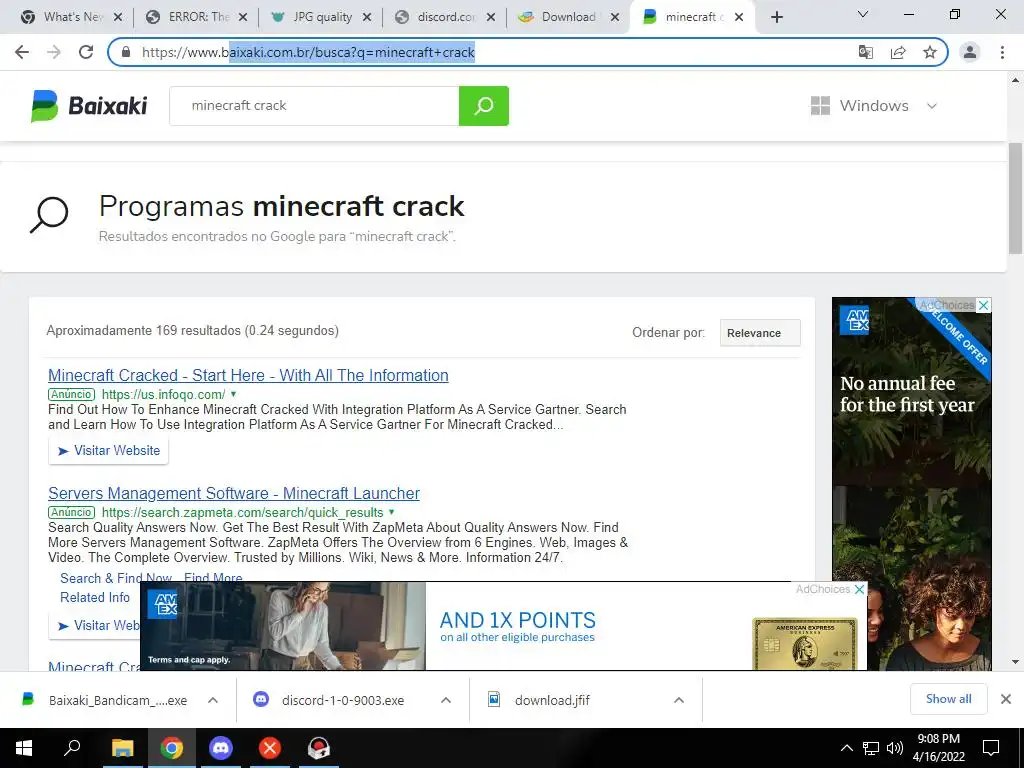Share this page icon
Viewport: 1024px width, 768px height.
[x=898, y=52]
